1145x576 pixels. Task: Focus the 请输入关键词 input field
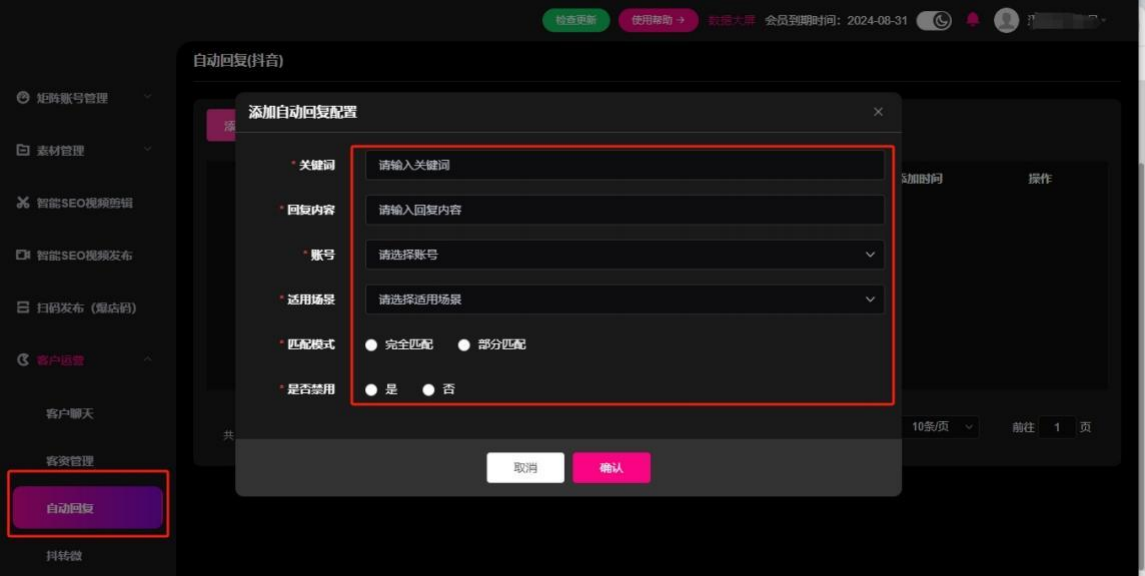[x=624, y=165]
